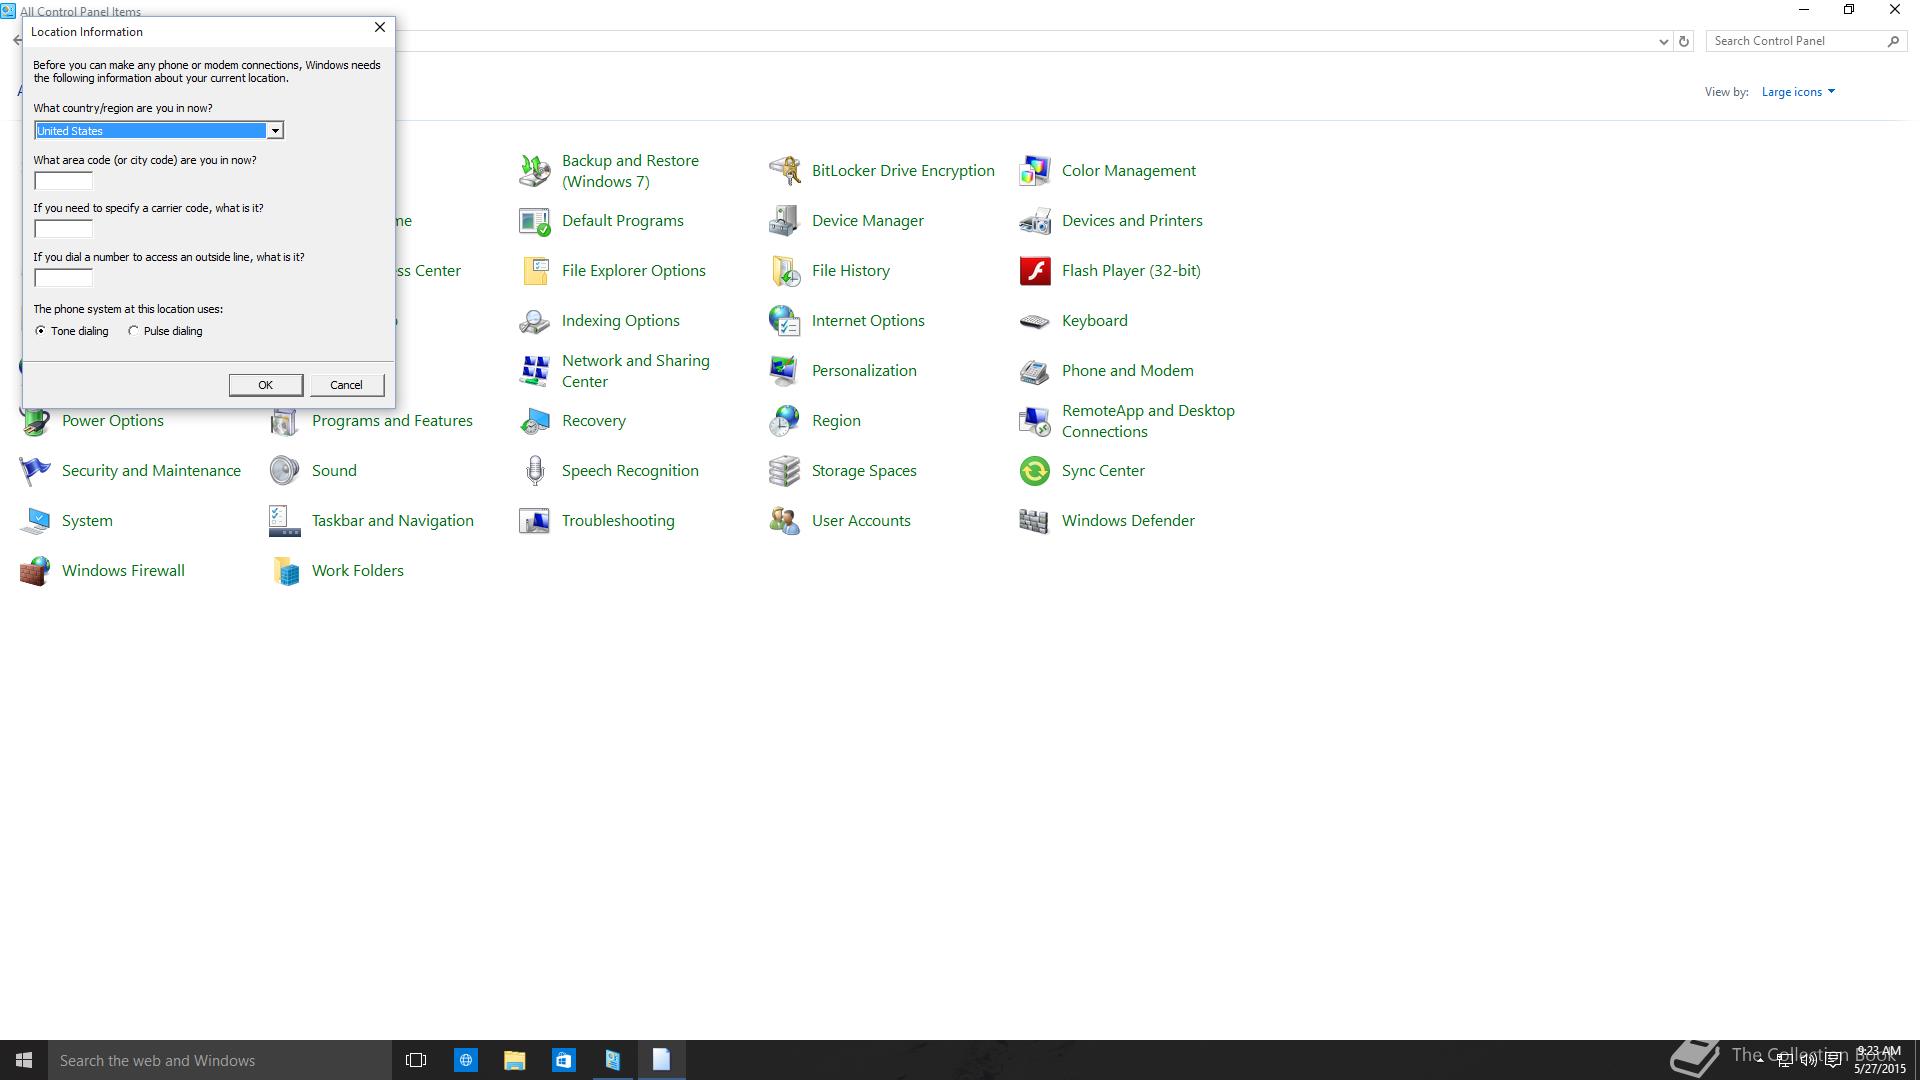Click the Personalization icon

785,371
